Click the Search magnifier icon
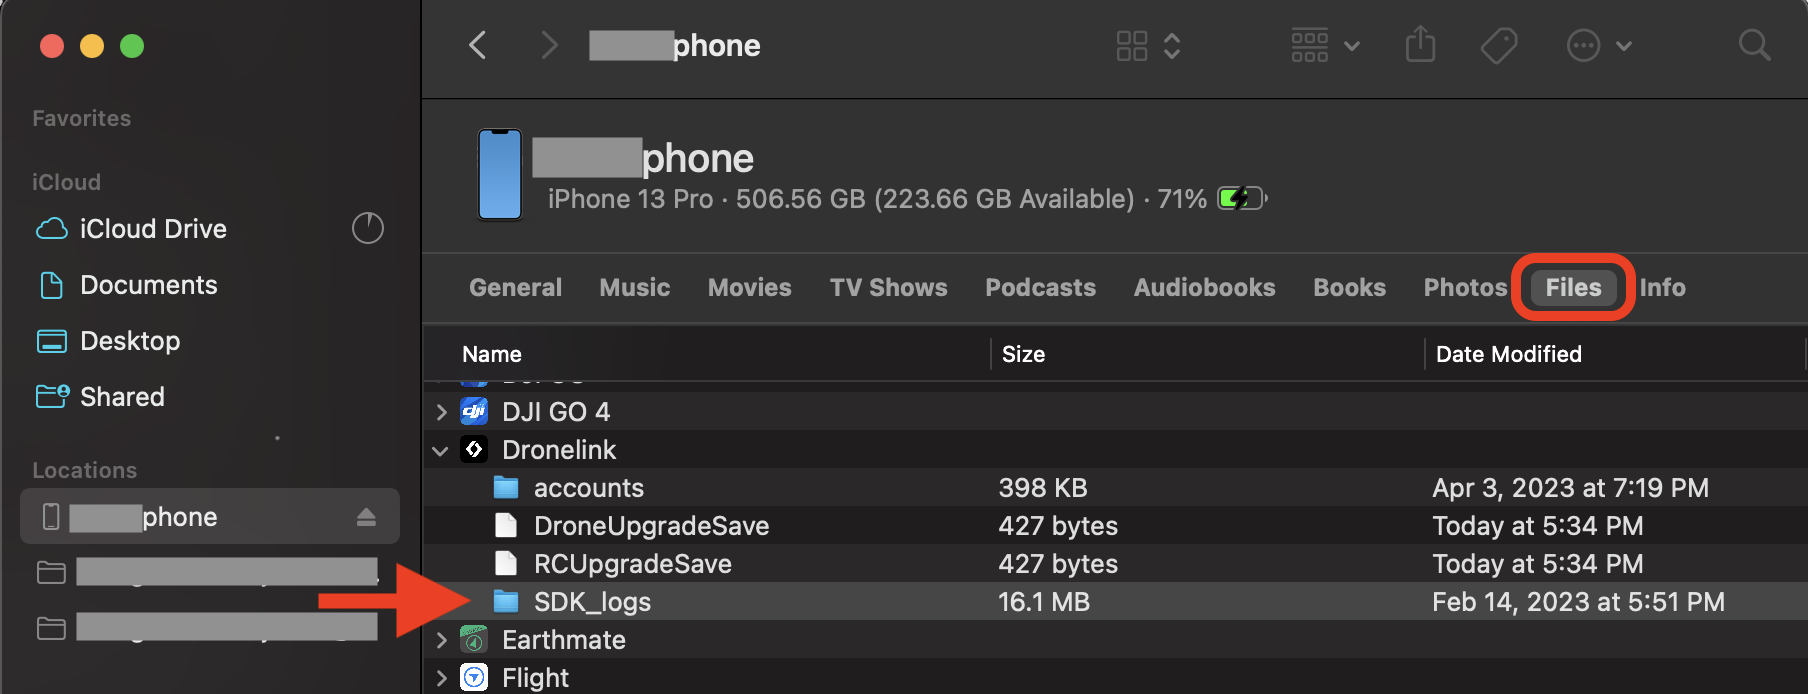The width and height of the screenshot is (1808, 694). tap(1754, 45)
